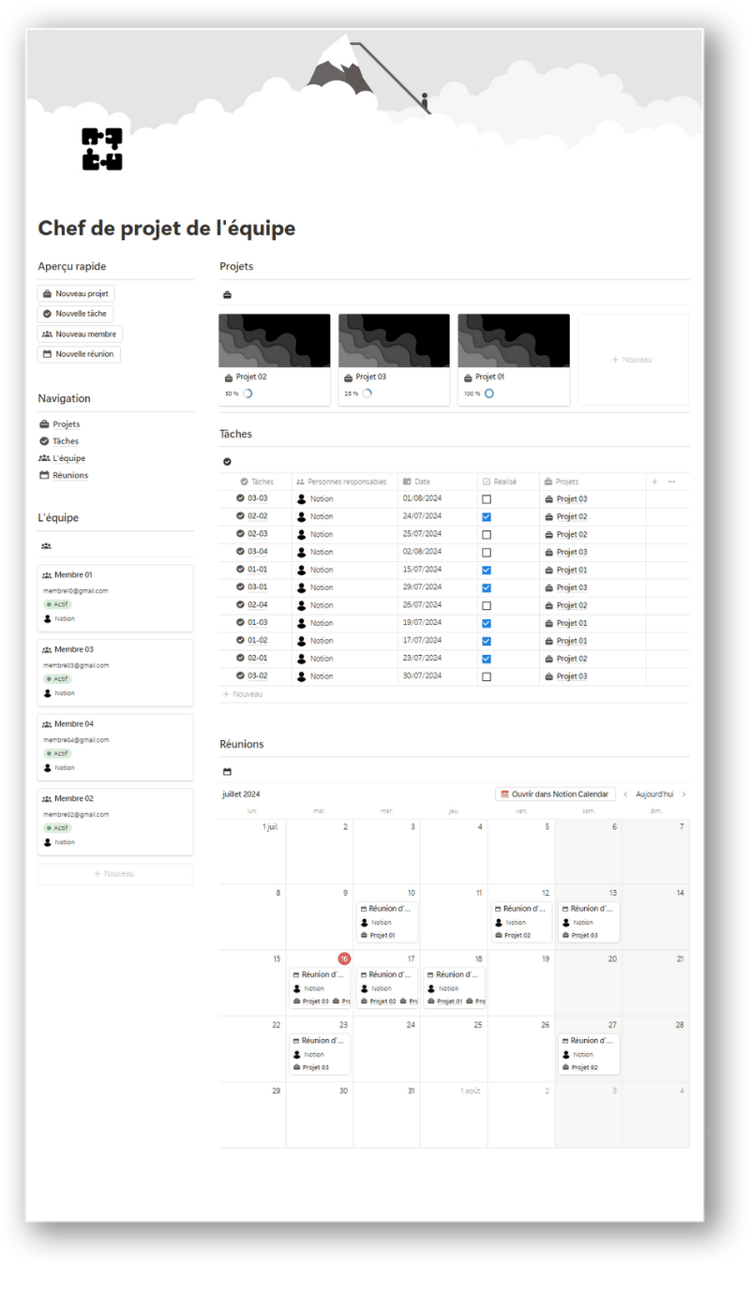Open the Projet 02 card cover image
The height and width of the screenshot is (1291, 750).
(275, 340)
